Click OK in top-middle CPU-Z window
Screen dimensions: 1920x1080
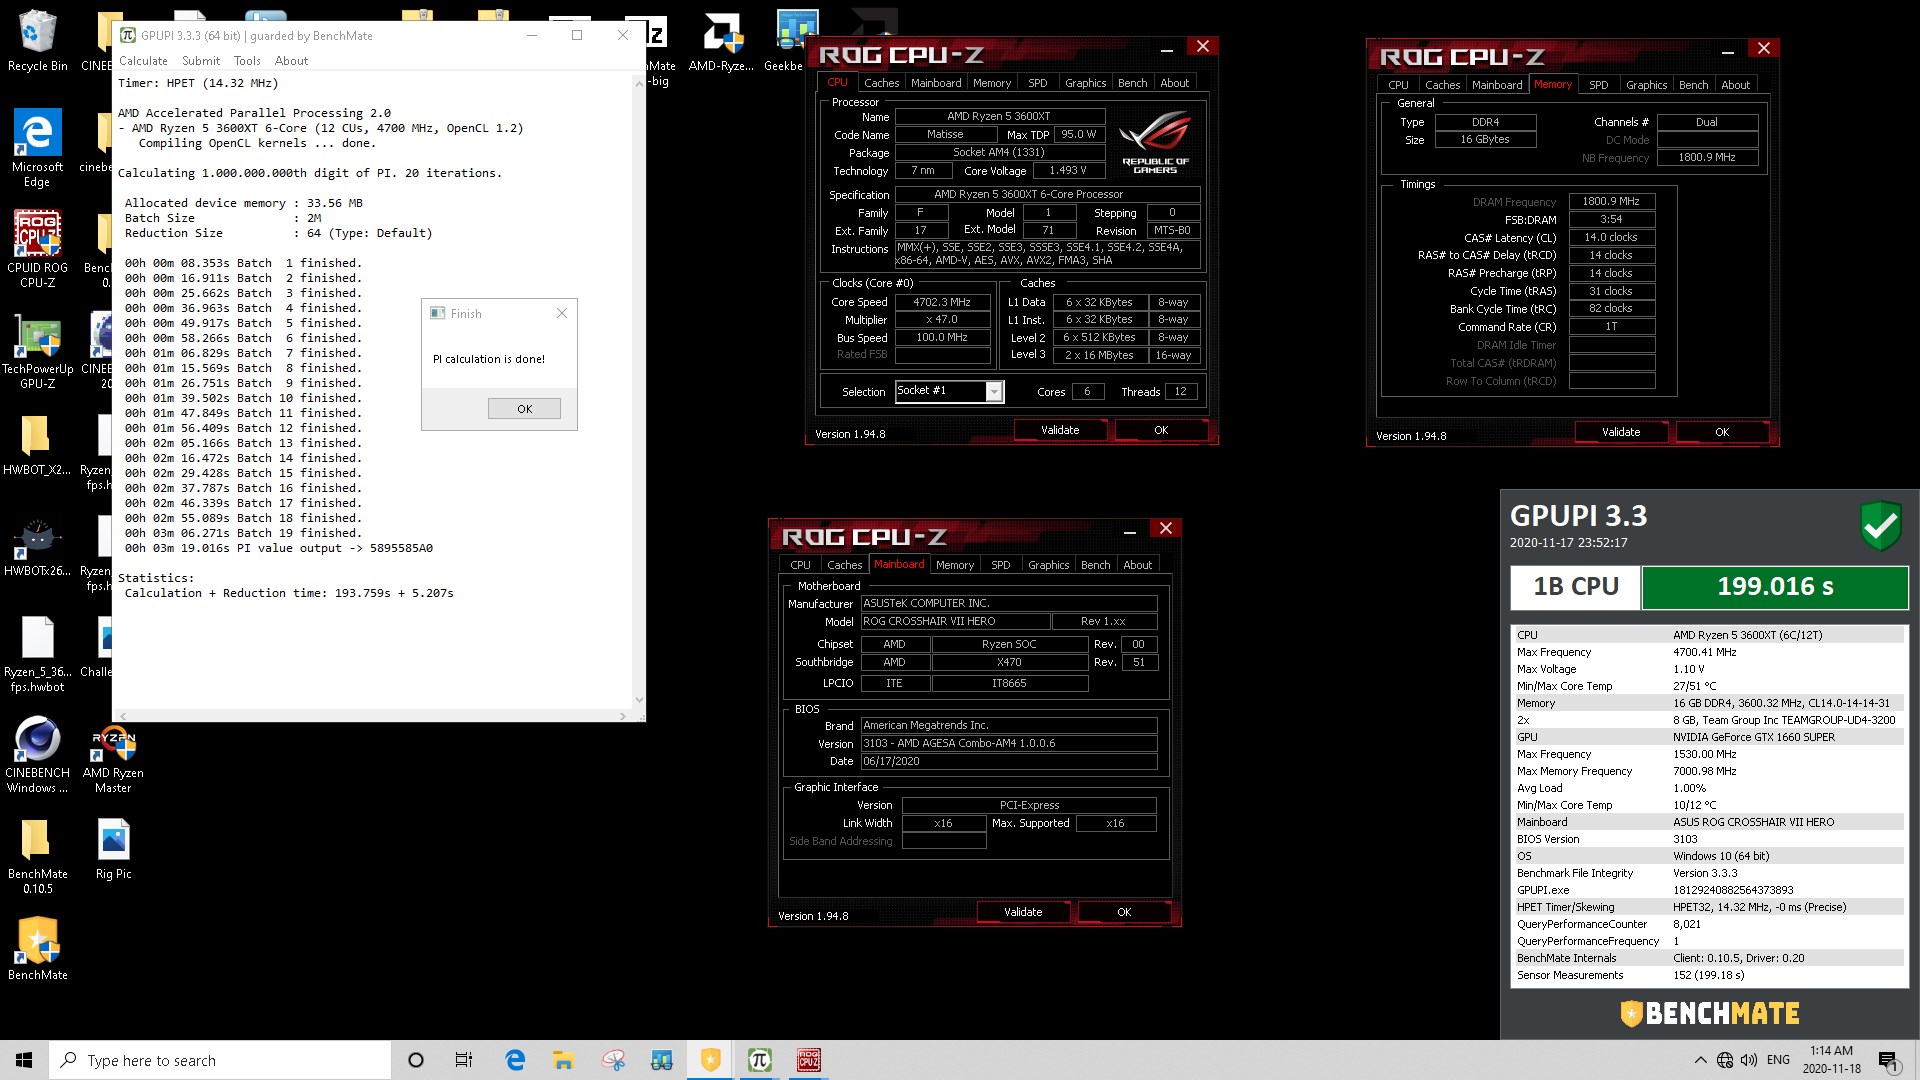tap(1161, 430)
